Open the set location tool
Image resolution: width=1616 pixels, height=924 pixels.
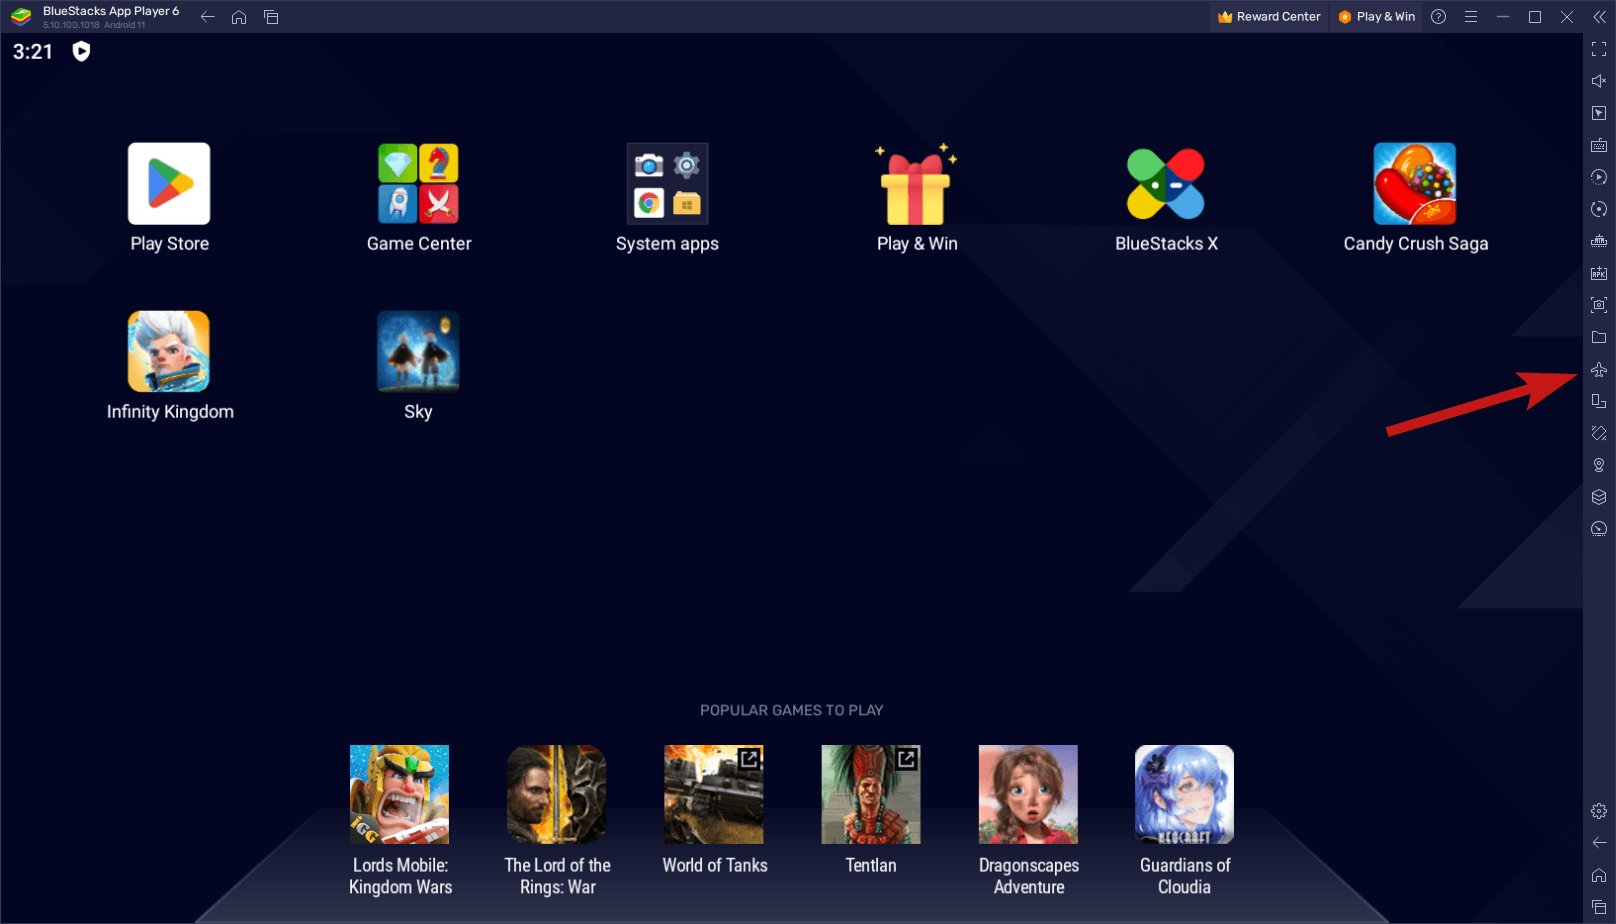coord(1599,465)
